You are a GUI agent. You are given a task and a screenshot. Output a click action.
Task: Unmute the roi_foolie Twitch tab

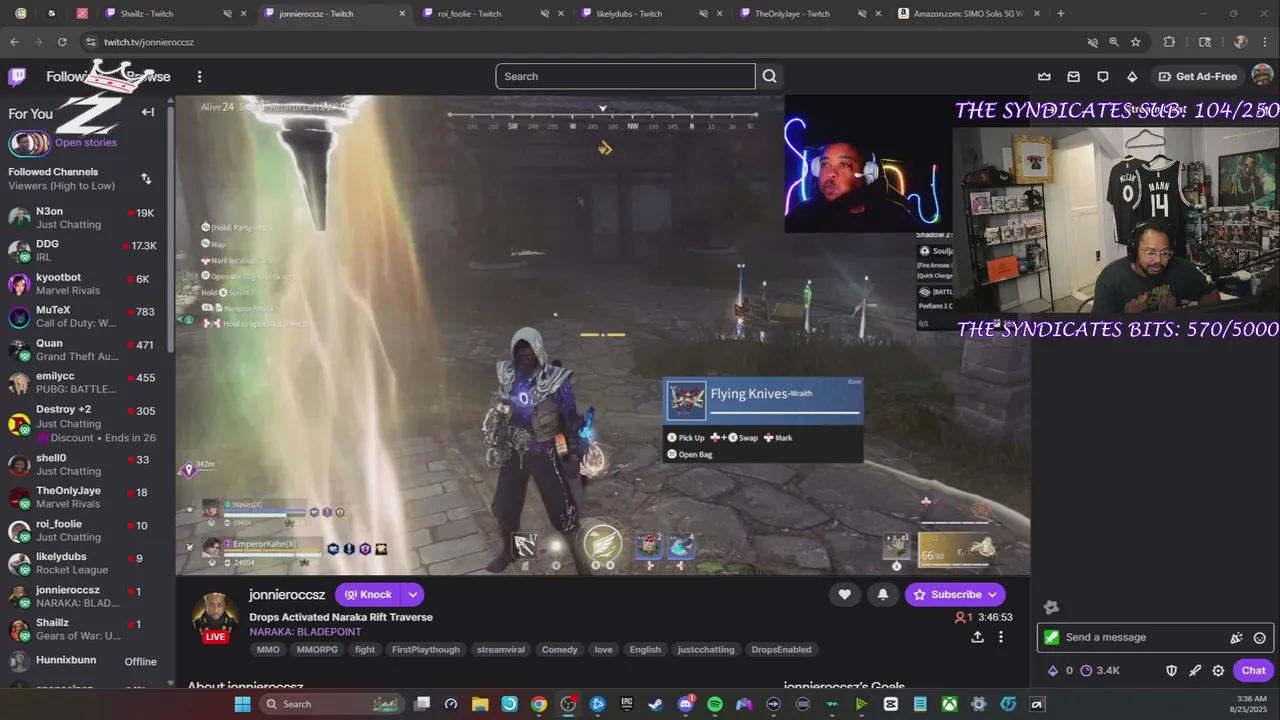(545, 14)
